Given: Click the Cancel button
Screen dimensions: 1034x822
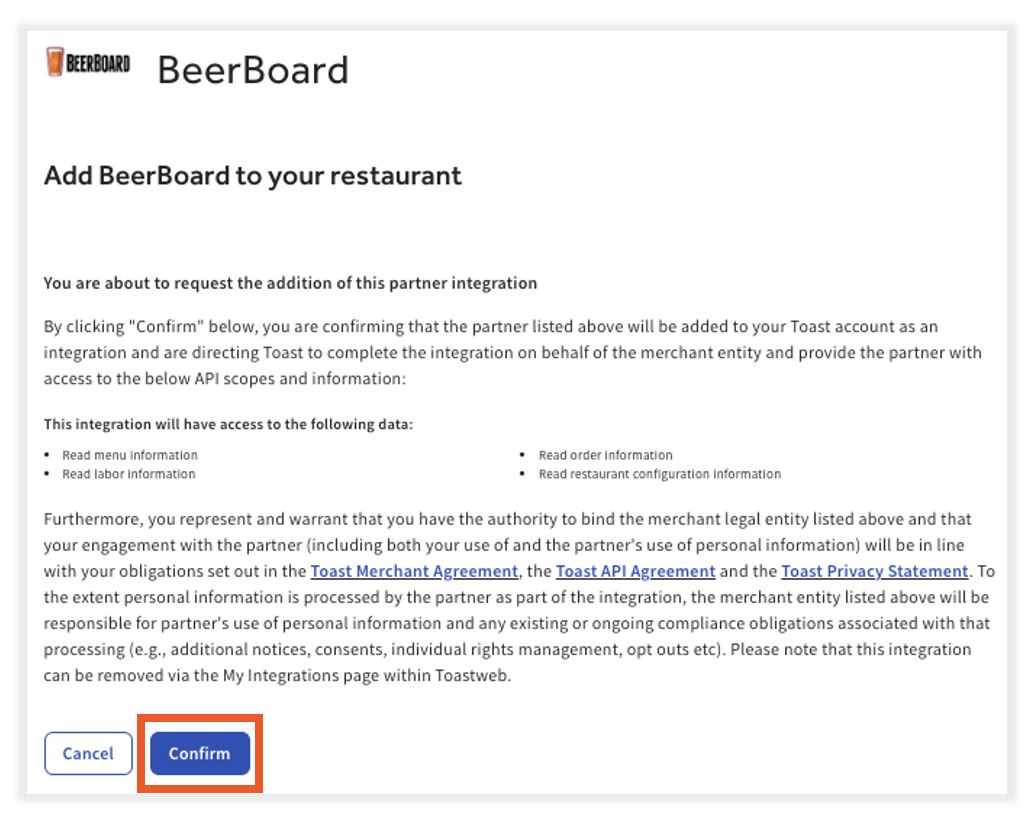Looking at the screenshot, I should pyautogui.click(x=88, y=753).
